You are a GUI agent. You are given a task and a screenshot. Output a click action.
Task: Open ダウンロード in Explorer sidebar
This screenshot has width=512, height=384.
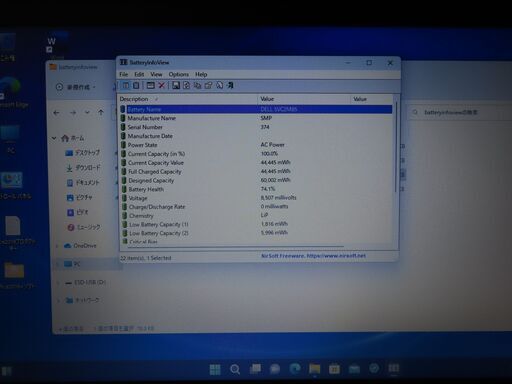click(x=83, y=168)
